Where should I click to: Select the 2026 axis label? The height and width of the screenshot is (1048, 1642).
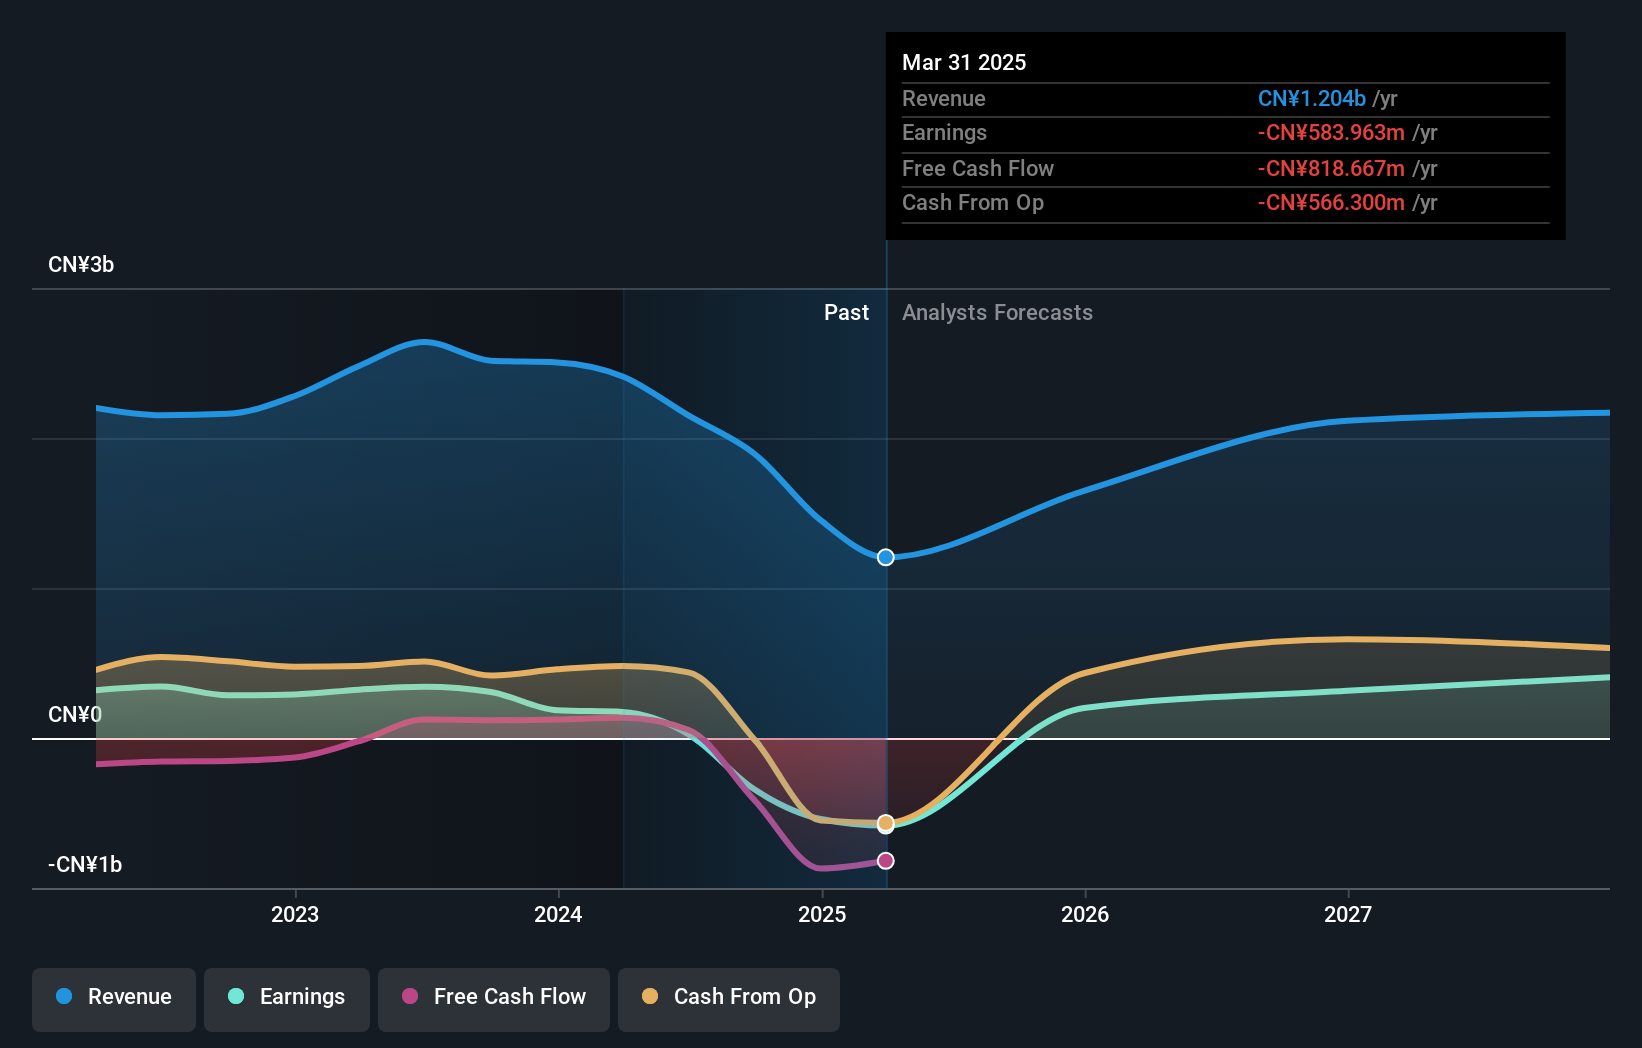click(x=1085, y=914)
